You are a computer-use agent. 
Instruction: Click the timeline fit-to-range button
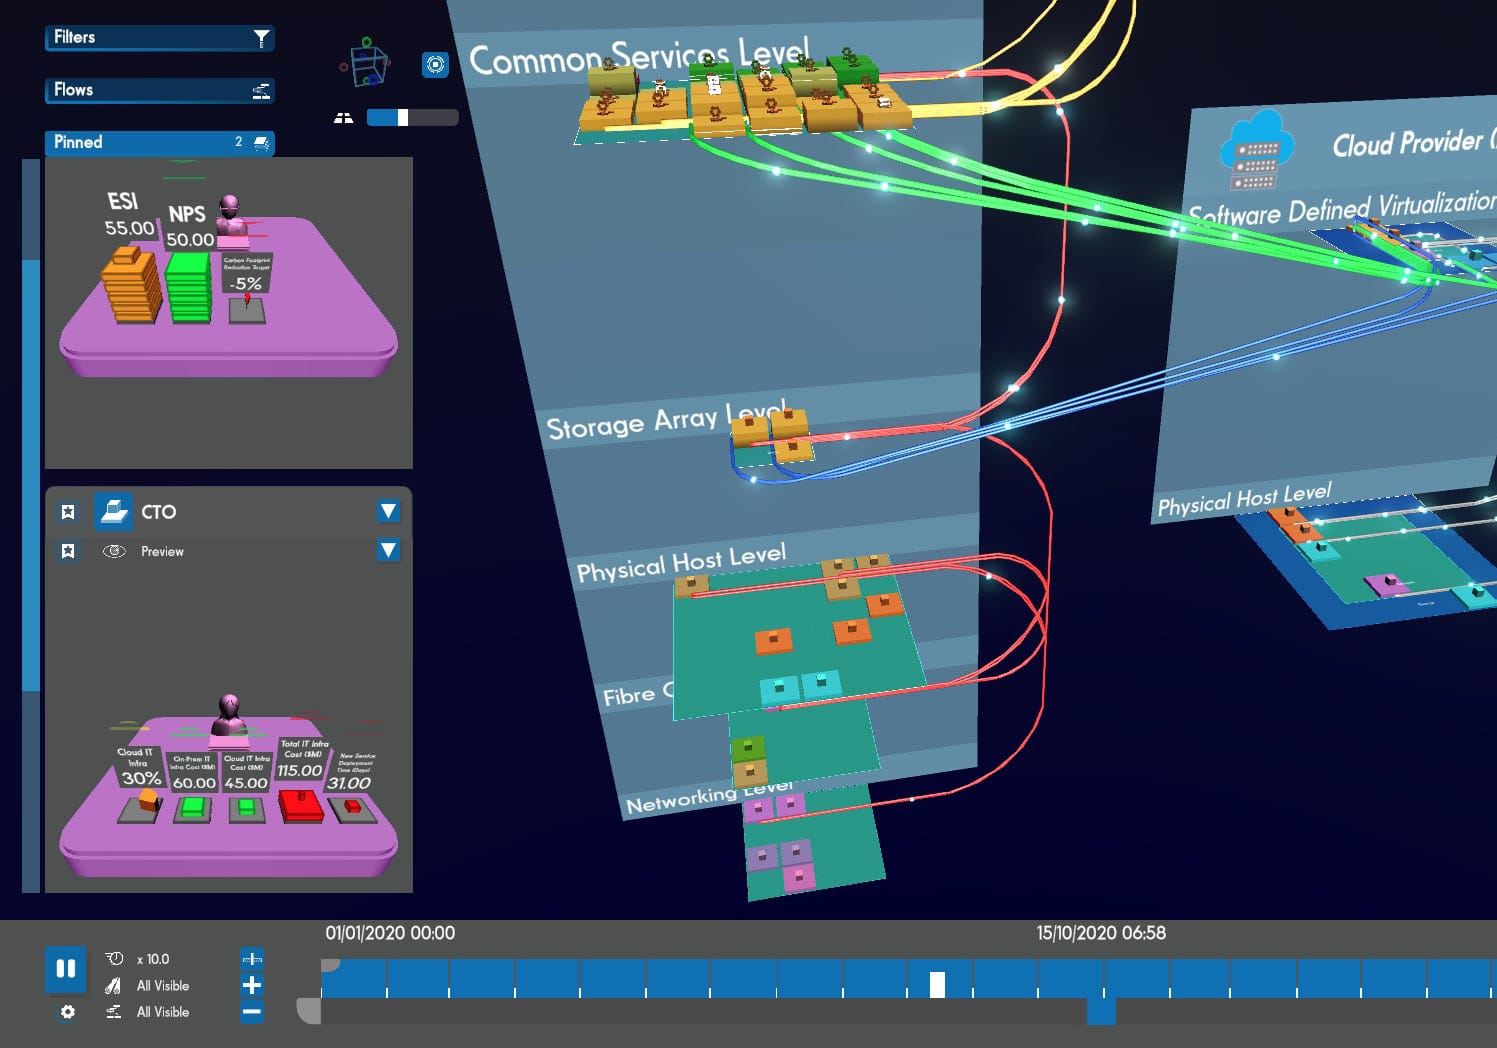click(x=252, y=959)
